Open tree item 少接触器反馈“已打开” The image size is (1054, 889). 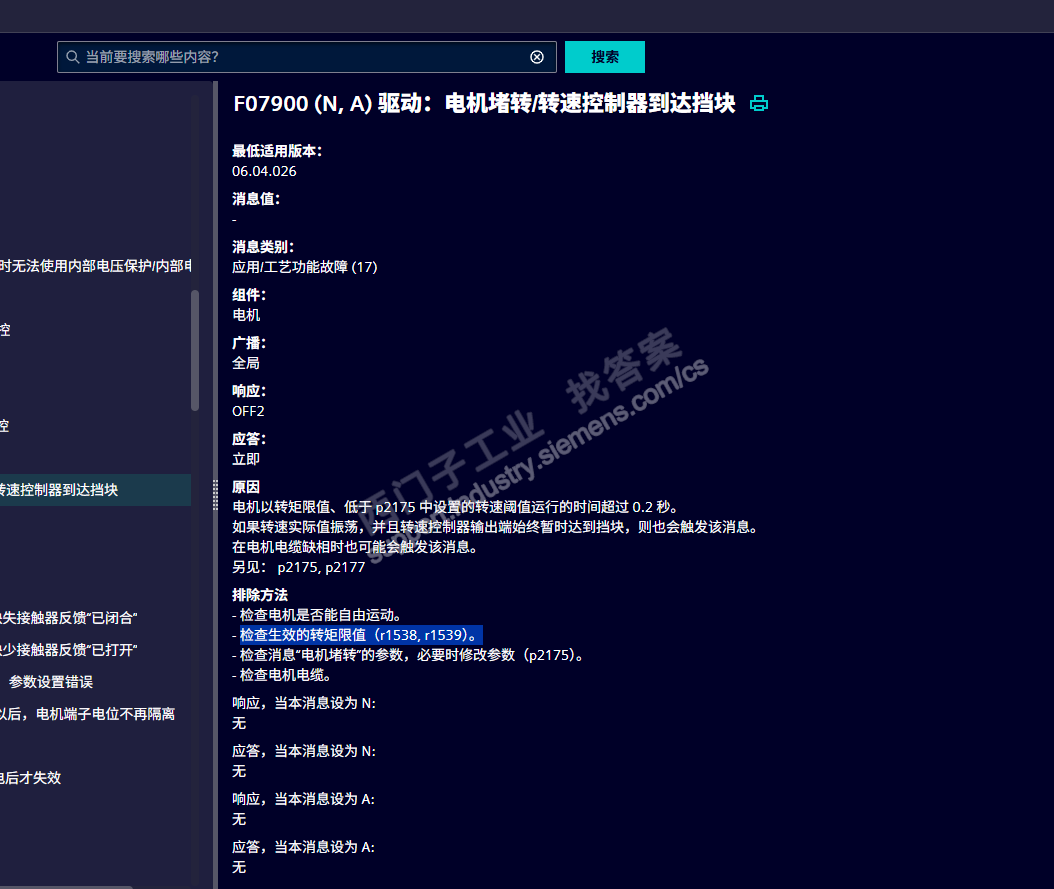pos(69,650)
